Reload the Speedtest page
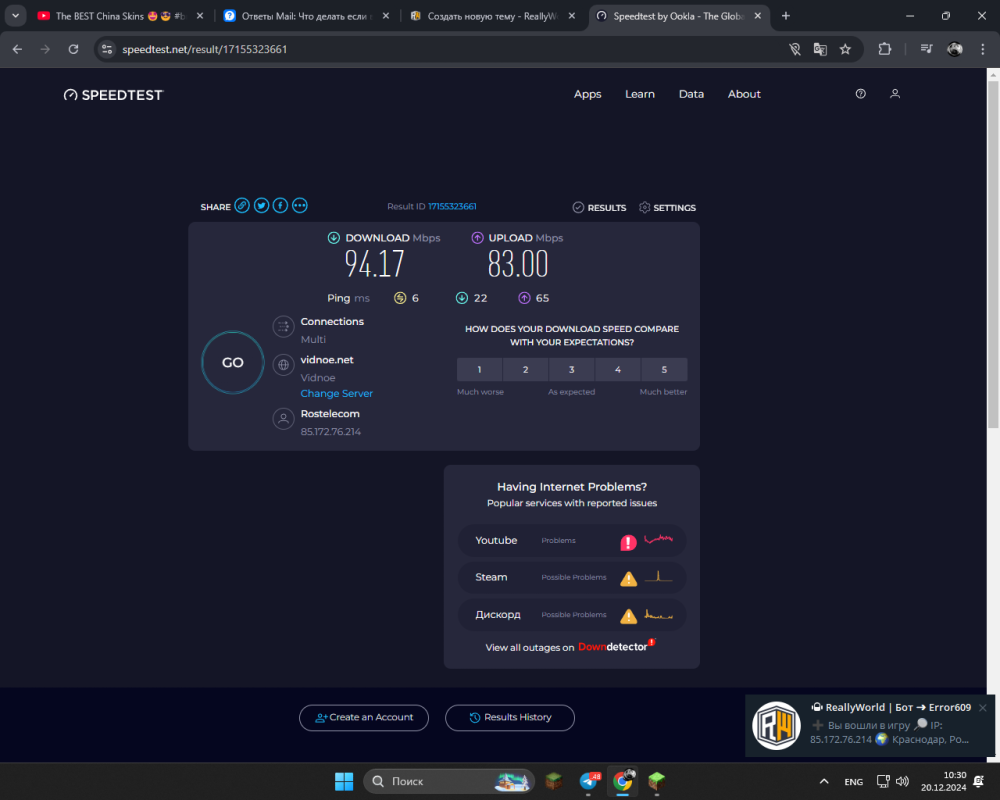This screenshot has width=1000, height=800. 73,49
